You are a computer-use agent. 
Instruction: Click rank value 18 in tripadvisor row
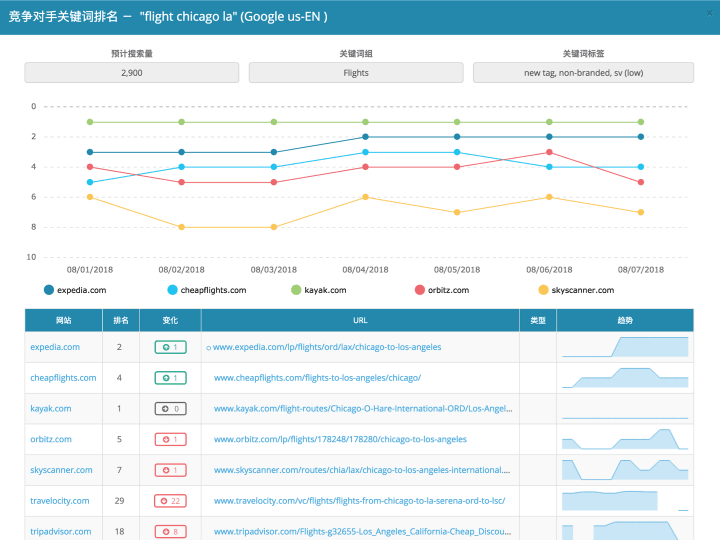pyautogui.click(x=119, y=532)
